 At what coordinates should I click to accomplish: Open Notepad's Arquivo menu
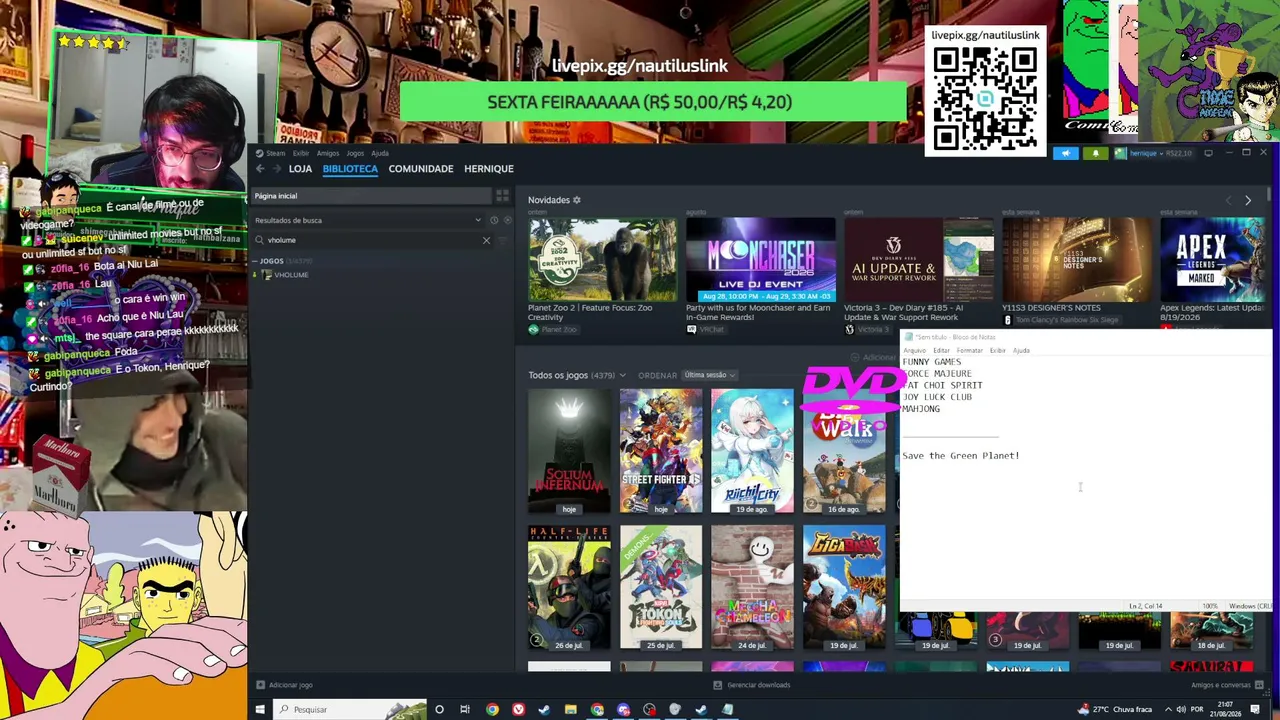pyautogui.click(x=915, y=351)
